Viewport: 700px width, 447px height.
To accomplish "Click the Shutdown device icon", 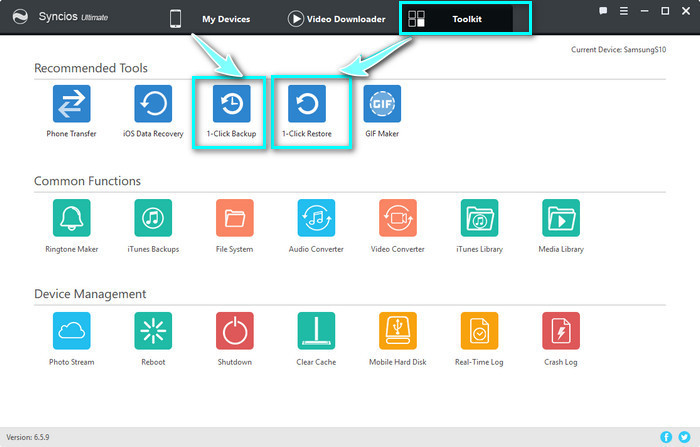I will [x=235, y=330].
